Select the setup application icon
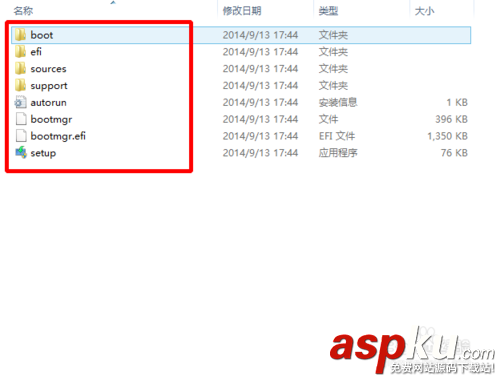The height and width of the screenshot is (380, 500). [21, 153]
